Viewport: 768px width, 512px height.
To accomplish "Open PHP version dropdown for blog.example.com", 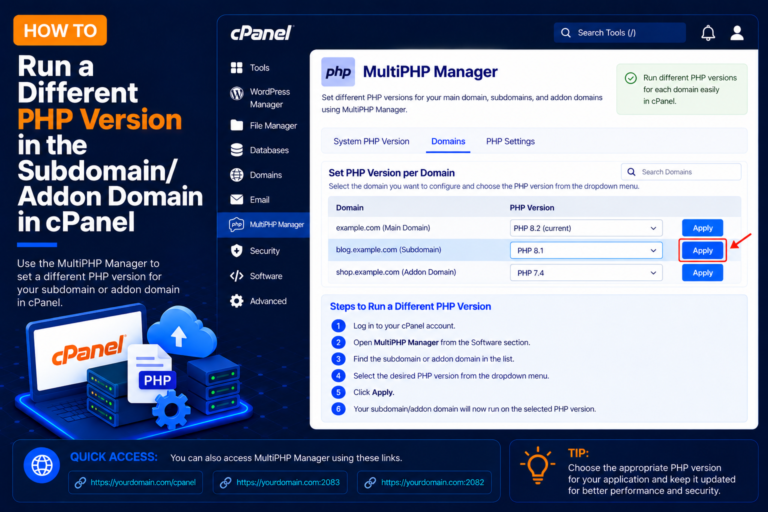I will click(x=586, y=250).
